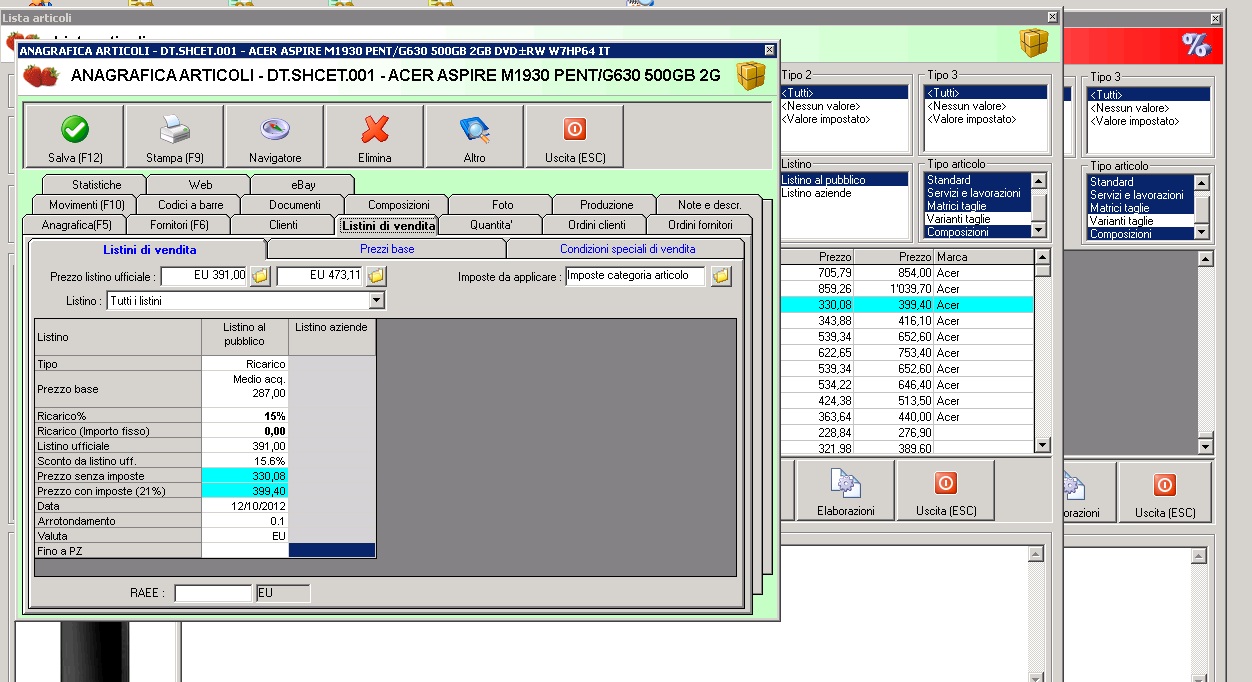Click Uscita (ESC) in the rightmost back window
Viewport: 1252px width, 682px height.
pos(1165,493)
